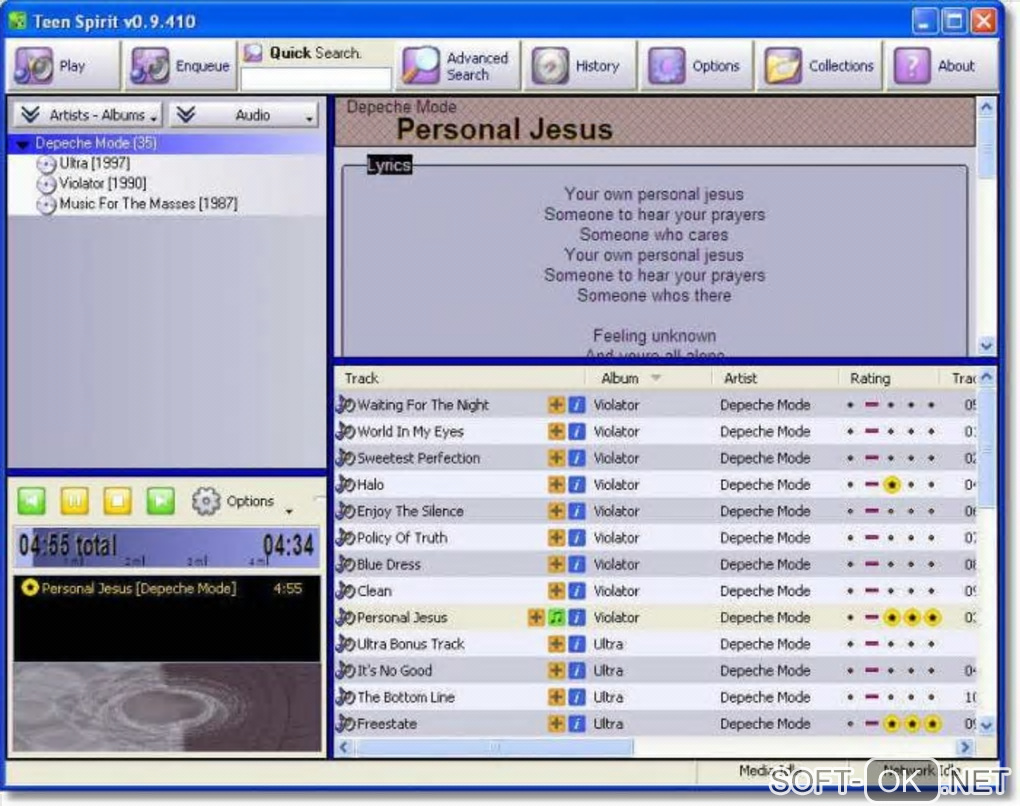Set World In My Eyes rating to fourth dot
1020x806 pixels.
pos(911,431)
